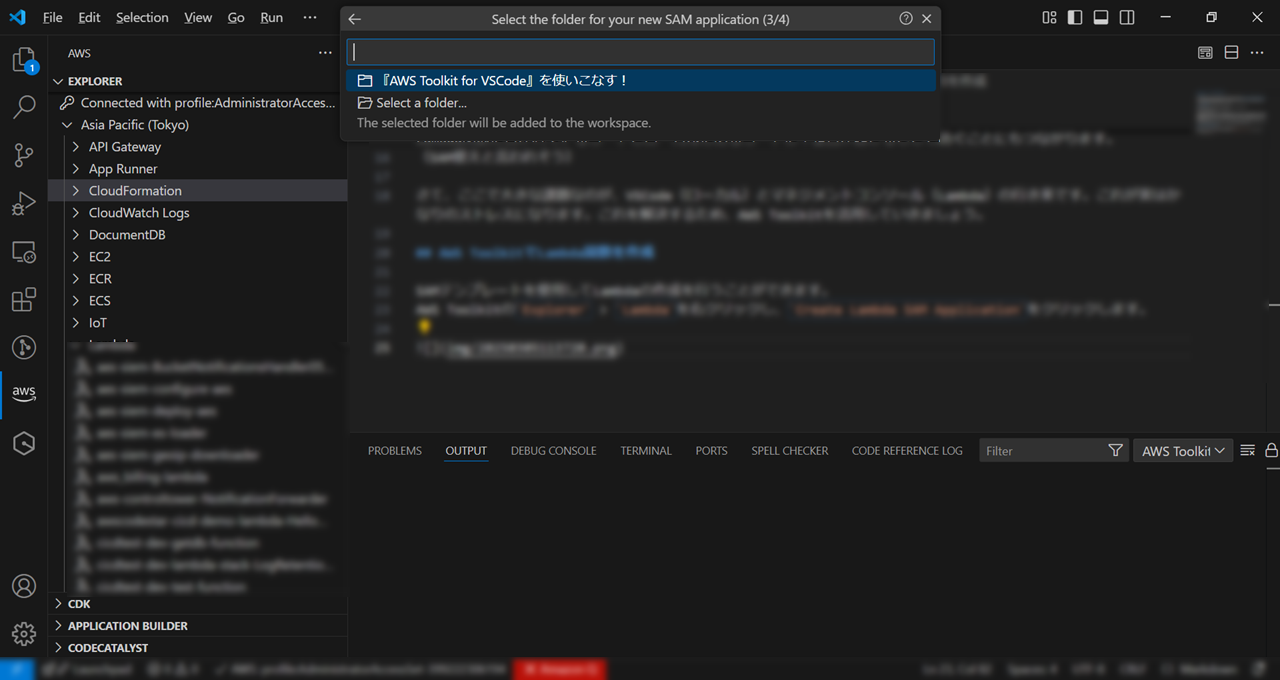Image resolution: width=1280 pixels, height=680 pixels.
Task: Select the Search icon in activity bar
Action: tap(23, 107)
